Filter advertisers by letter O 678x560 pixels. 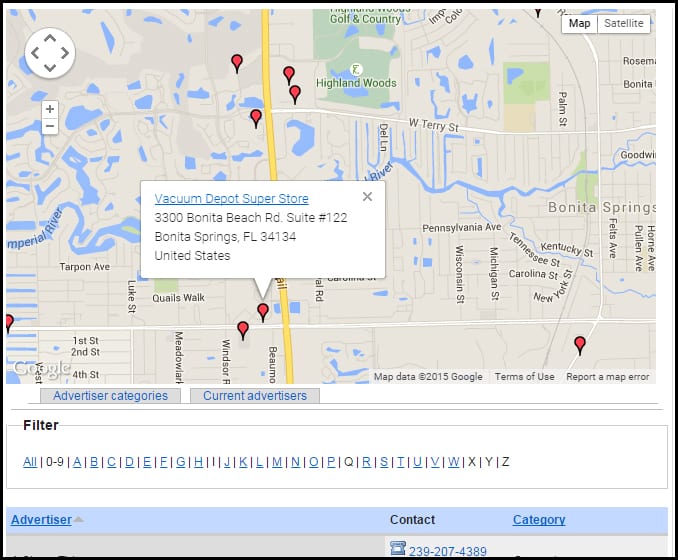(314, 462)
